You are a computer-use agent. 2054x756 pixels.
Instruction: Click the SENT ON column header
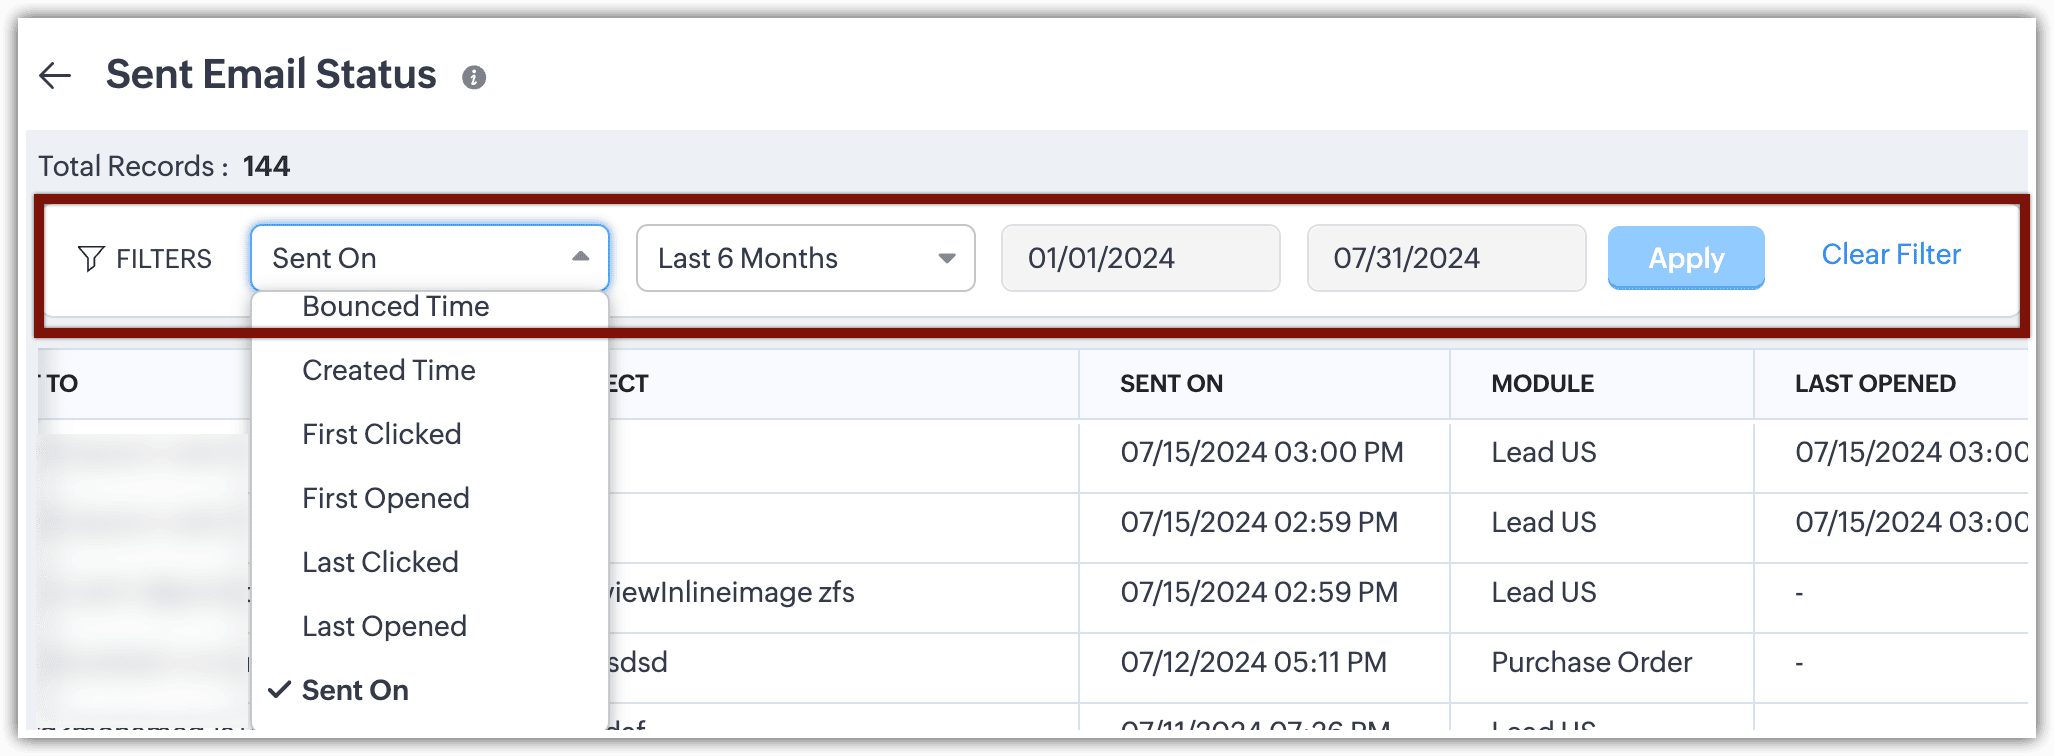[1171, 384]
